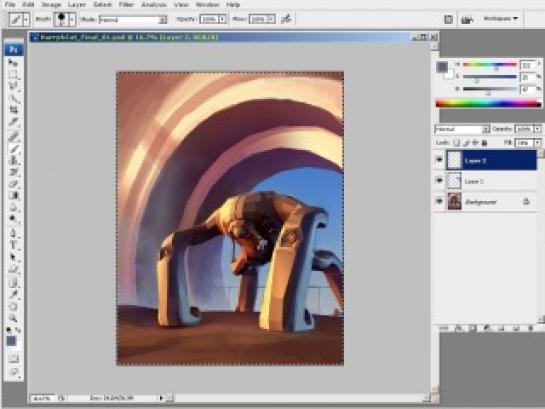Open the Analysis menu
The height and width of the screenshot is (409, 545).
click(154, 5)
